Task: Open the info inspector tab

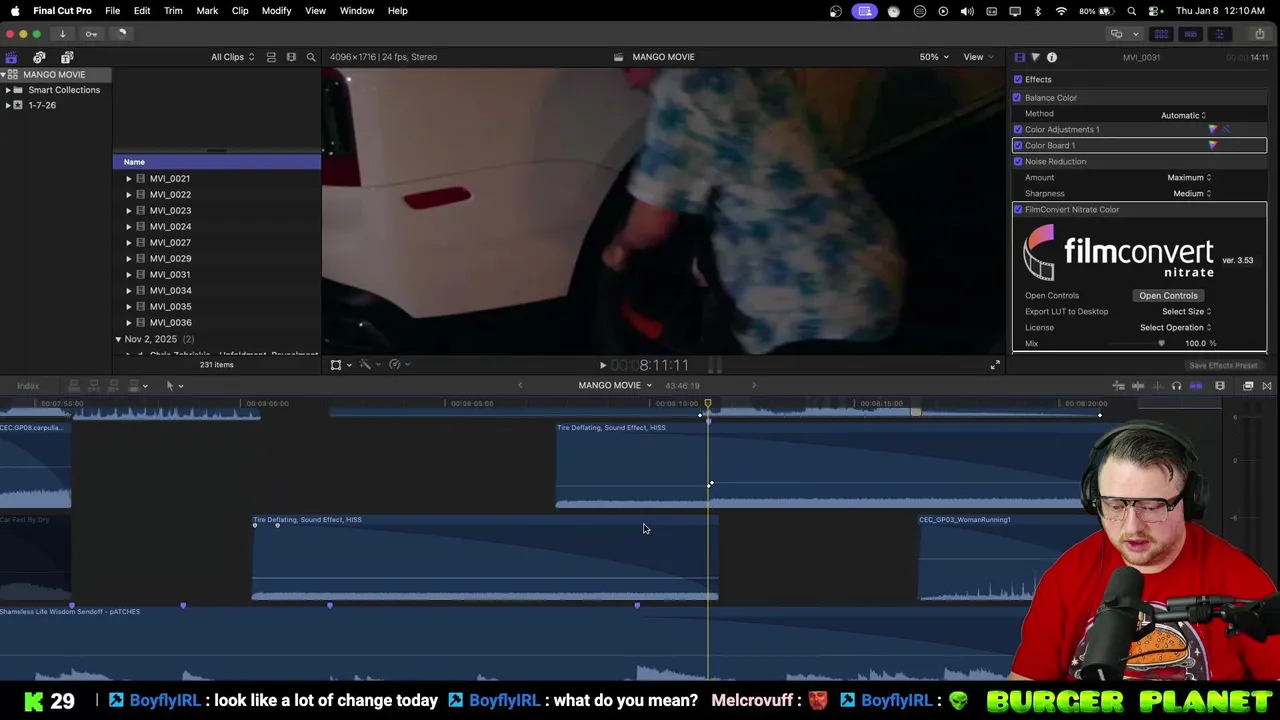Action: (1052, 58)
